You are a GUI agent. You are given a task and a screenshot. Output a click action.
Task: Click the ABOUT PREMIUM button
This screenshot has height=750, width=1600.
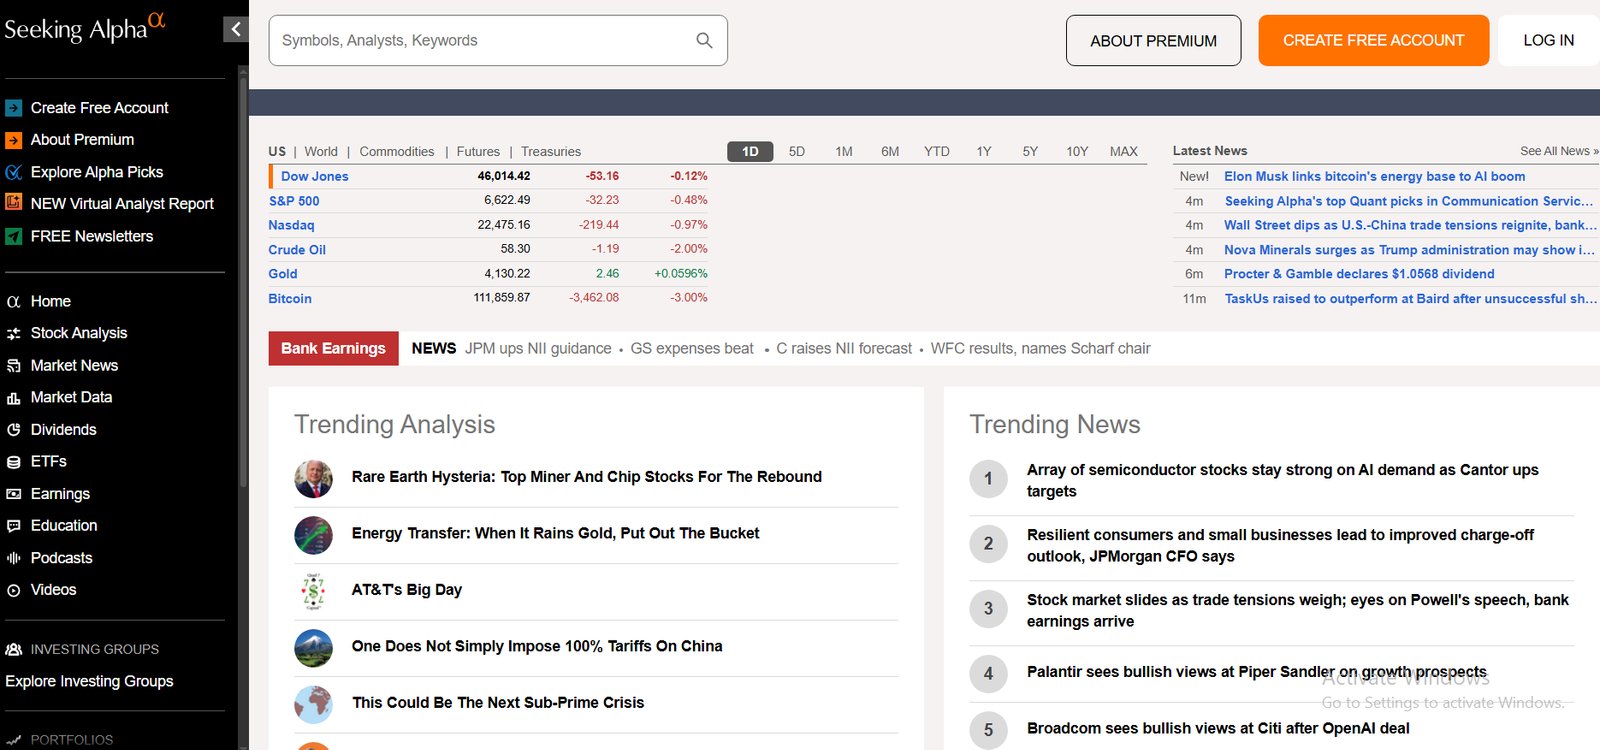click(1153, 41)
